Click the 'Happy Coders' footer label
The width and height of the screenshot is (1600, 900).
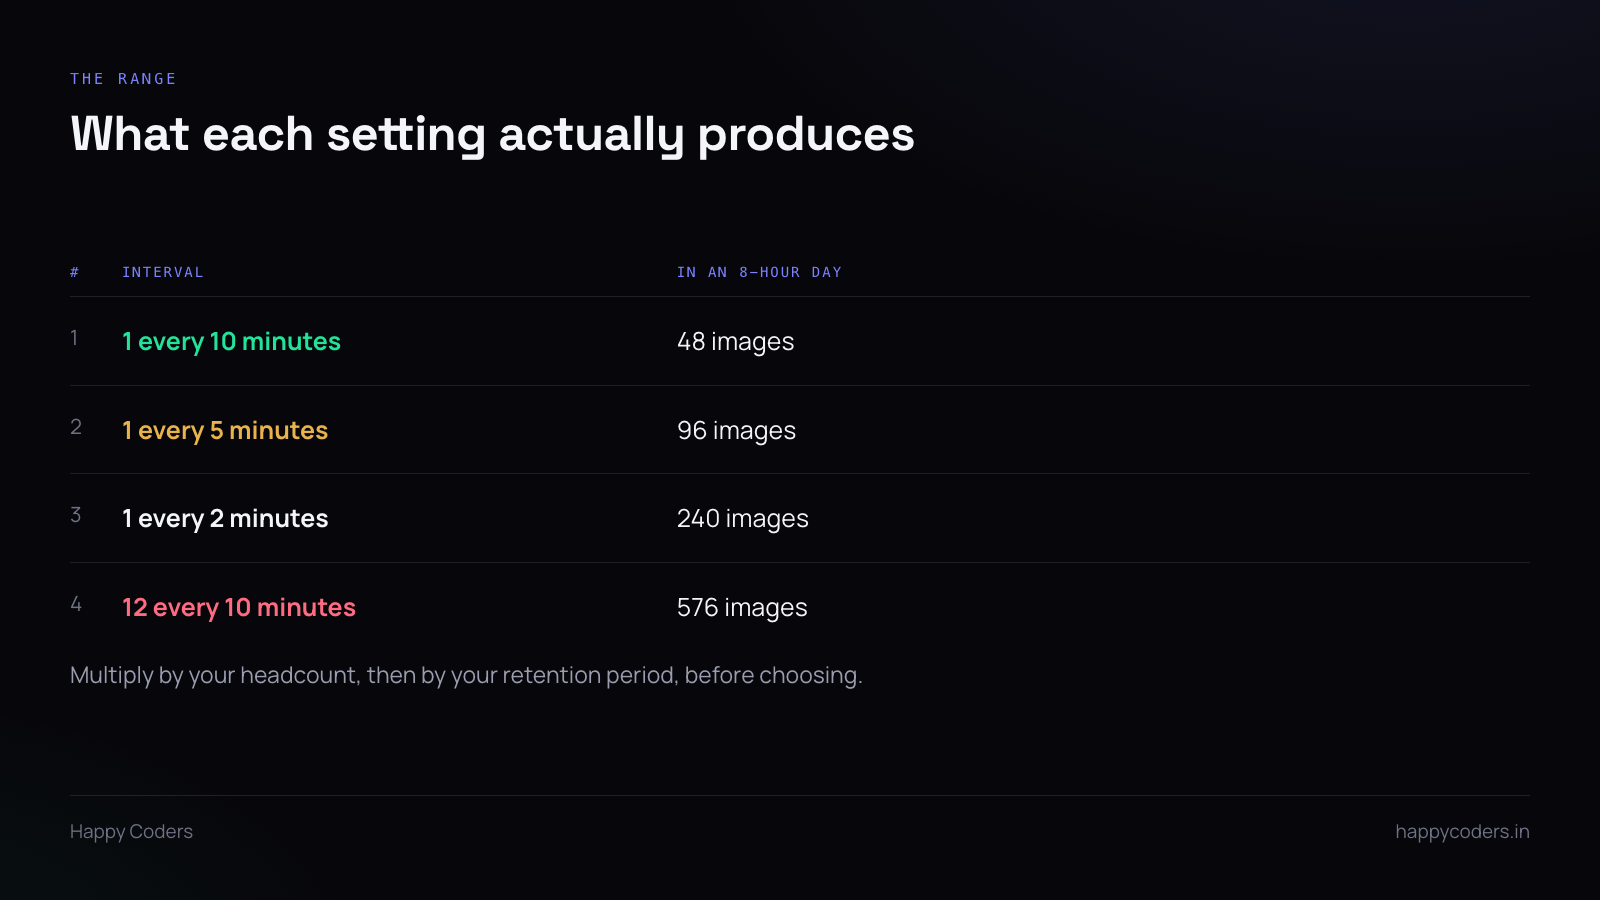pyautogui.click(x=131, y=832)
